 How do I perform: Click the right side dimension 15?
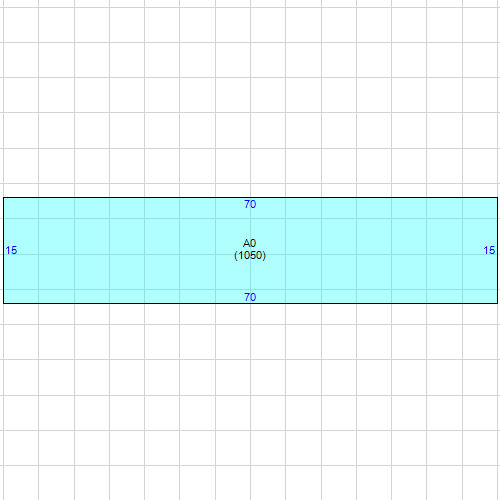[489, 250]
